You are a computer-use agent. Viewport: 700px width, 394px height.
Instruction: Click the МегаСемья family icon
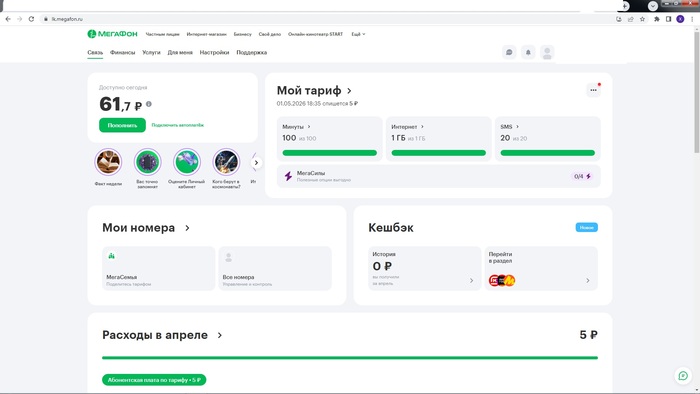tap(112, 256)
